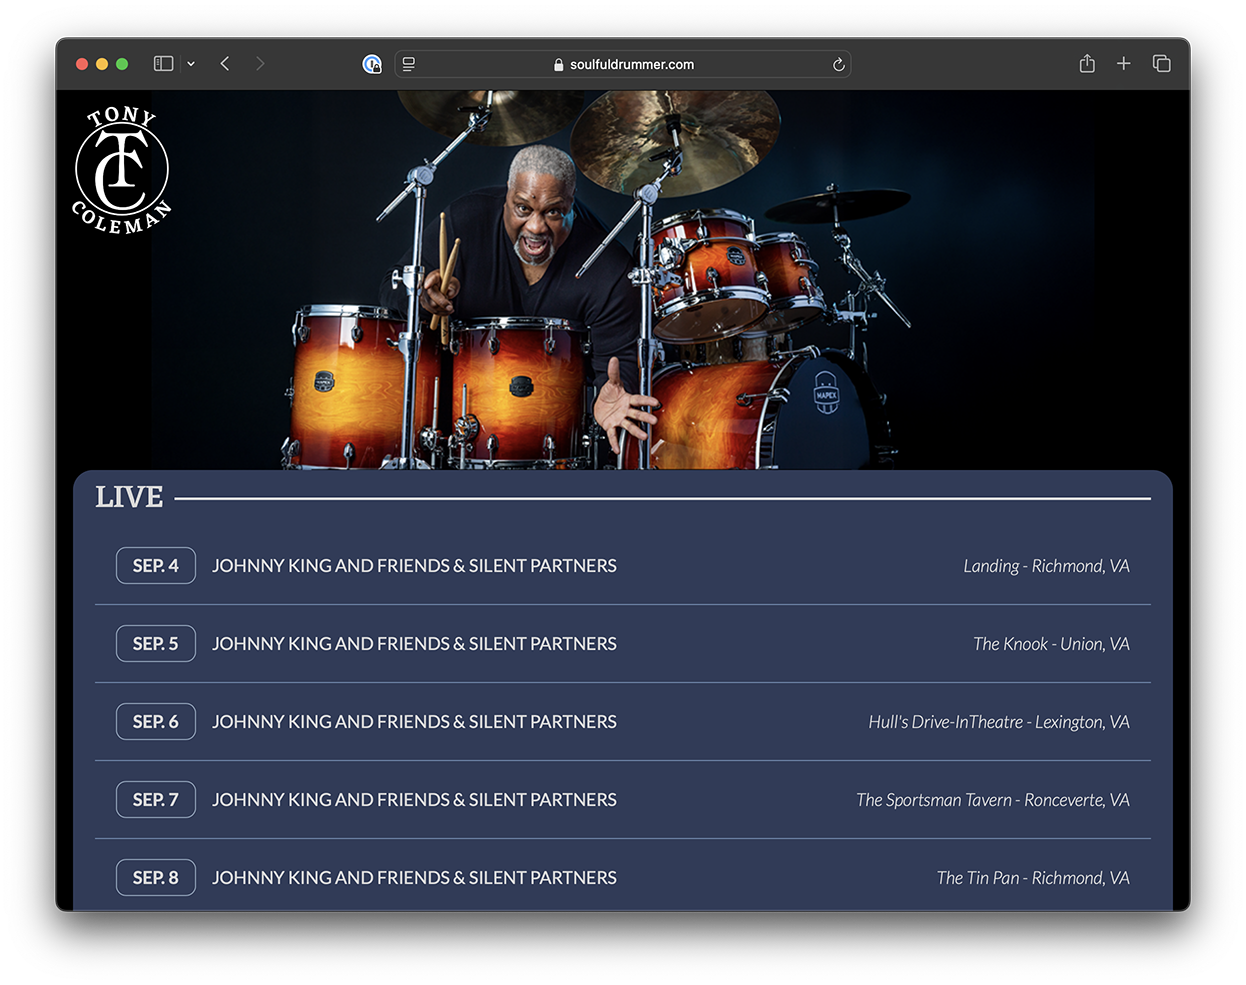This screenshot has height=985, width=1246.
Task: Expand the sidebar options dropdown arrow
Action: 191,64
